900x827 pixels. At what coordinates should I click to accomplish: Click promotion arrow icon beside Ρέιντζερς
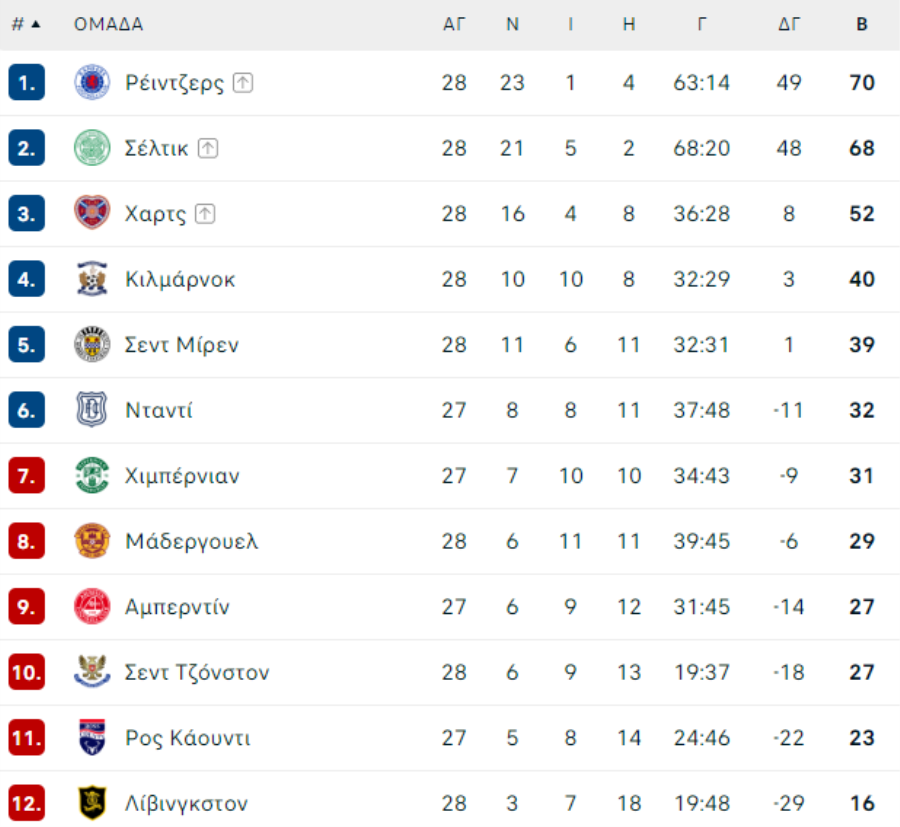click(x=243, y=83)
